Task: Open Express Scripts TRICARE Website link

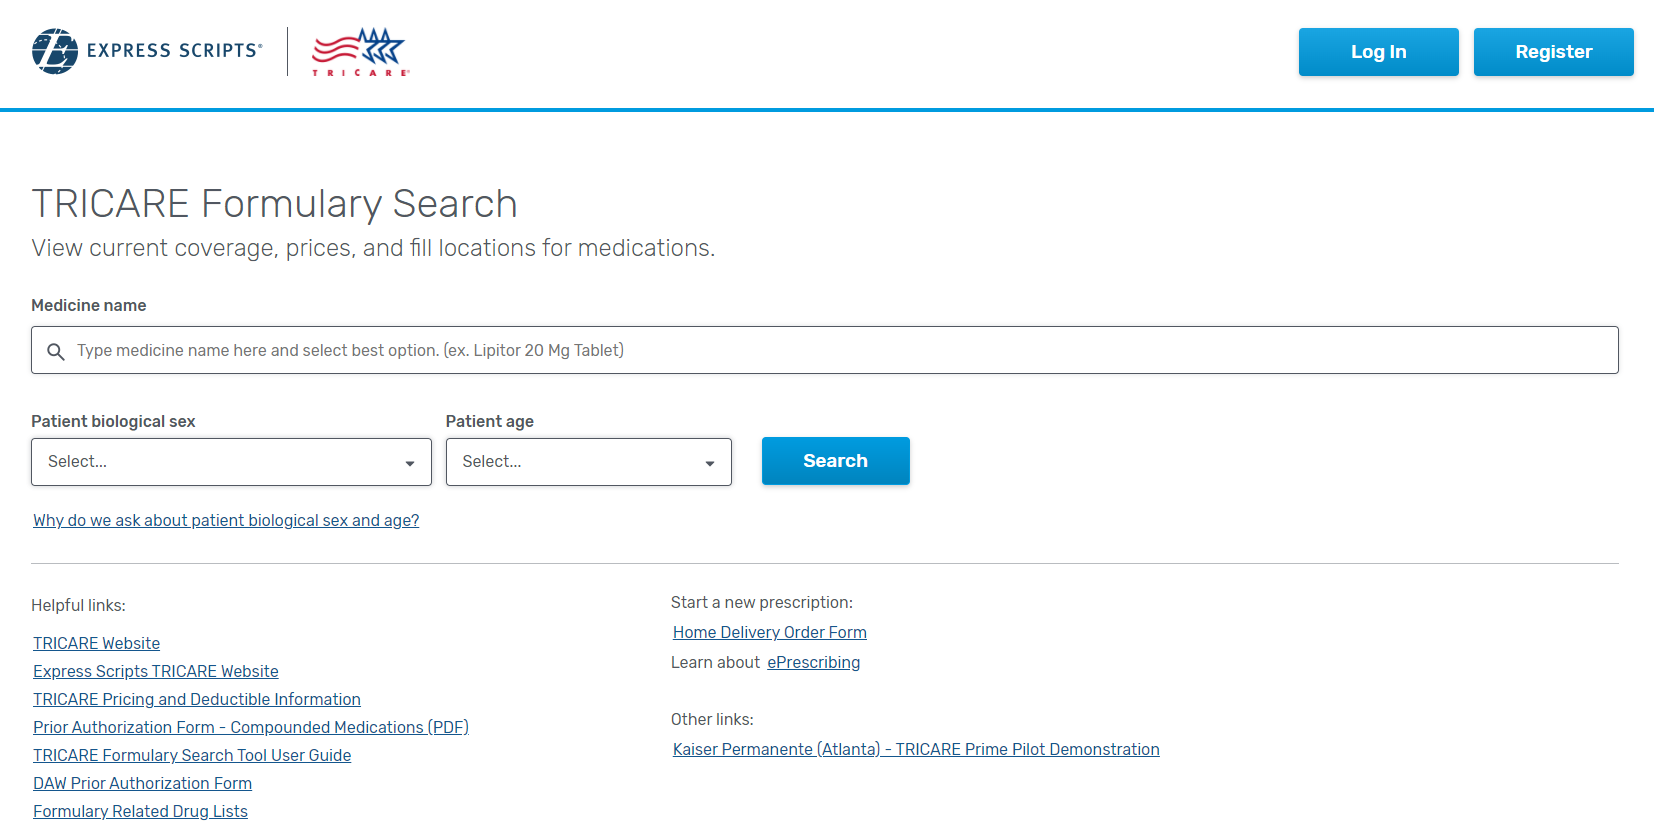Action: (x=155, y=671)
